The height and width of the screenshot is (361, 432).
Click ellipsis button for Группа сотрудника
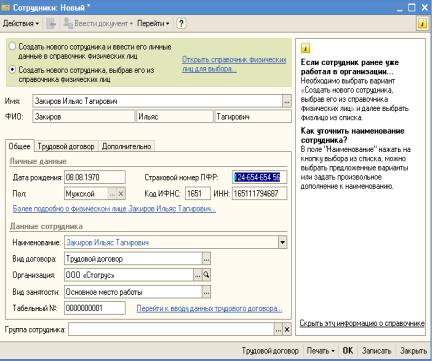tap(278, 330)
